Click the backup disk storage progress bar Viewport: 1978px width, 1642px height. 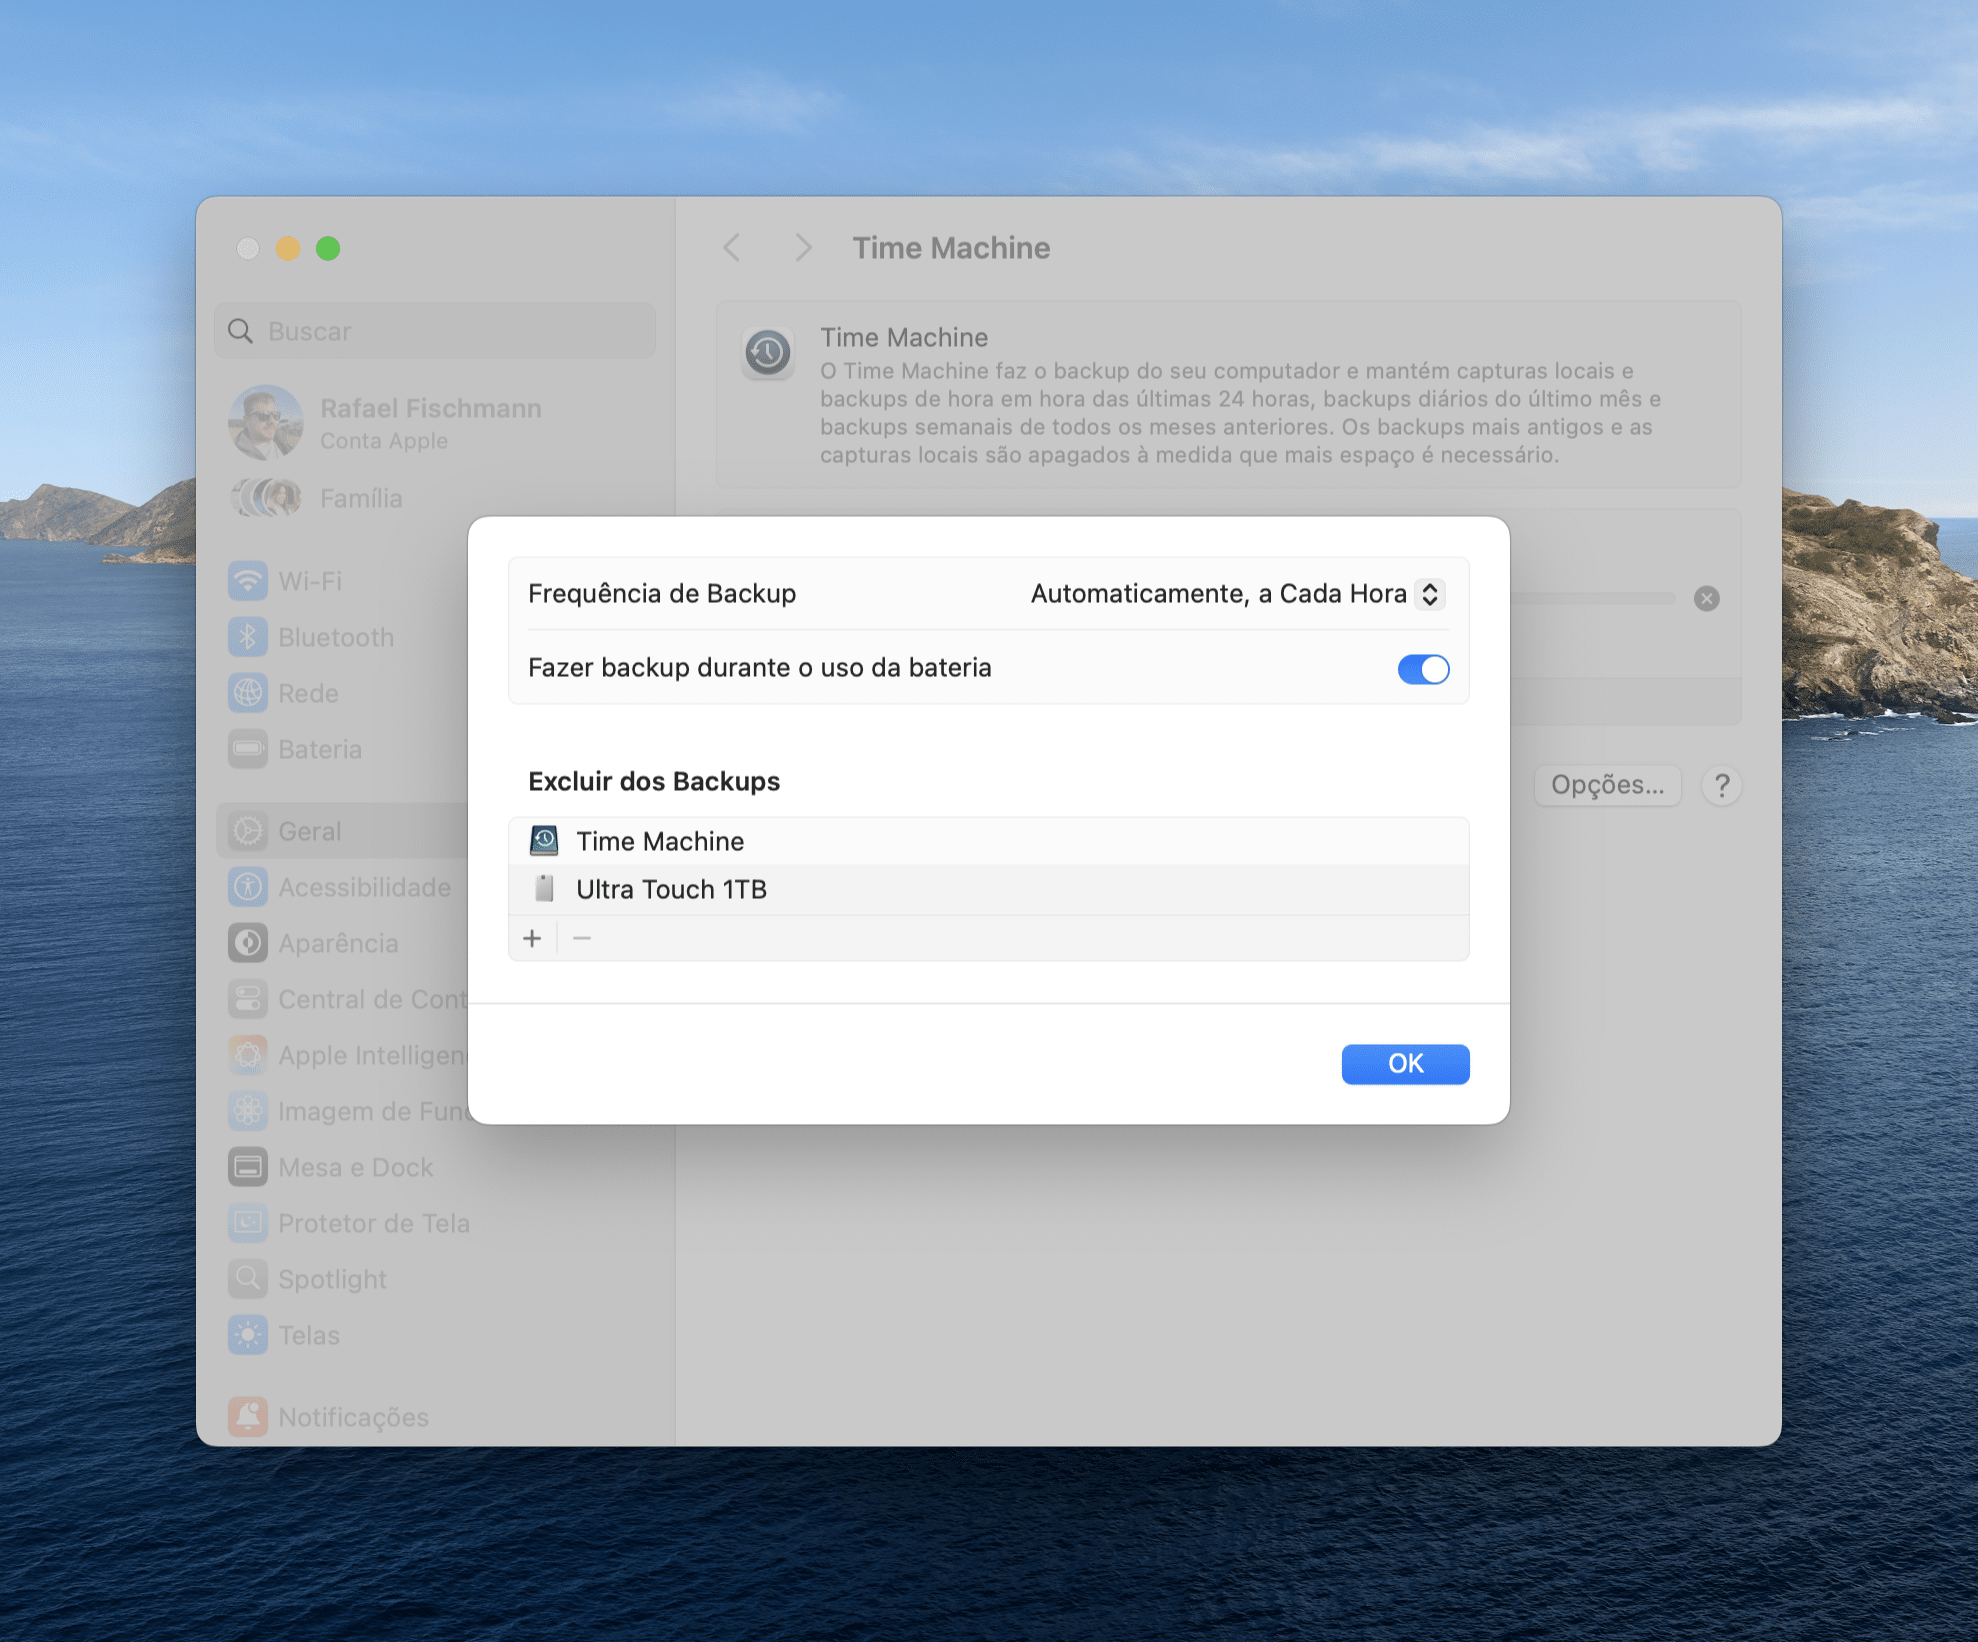coord(1593,598)
